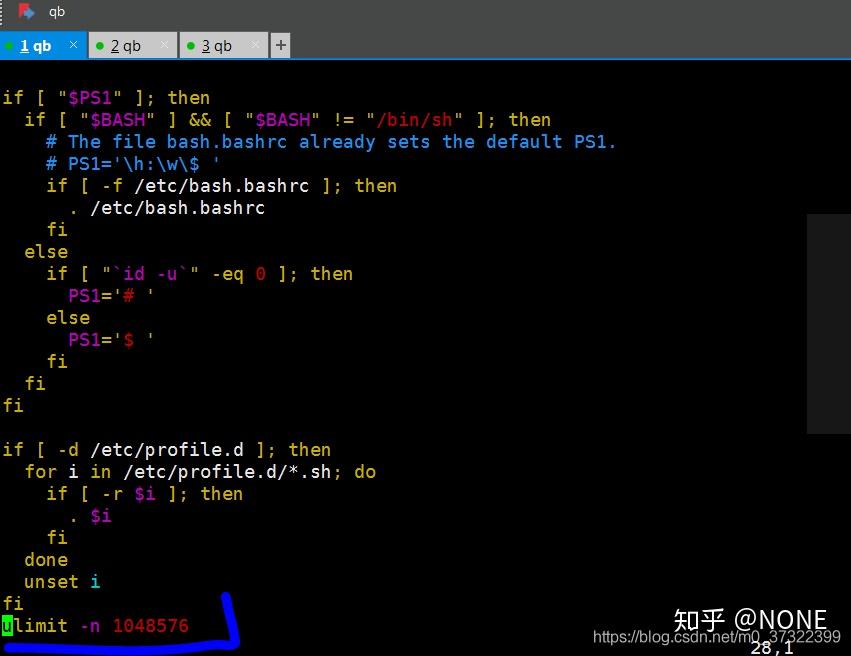Switch to the 3 qb tab

[224, 46]
